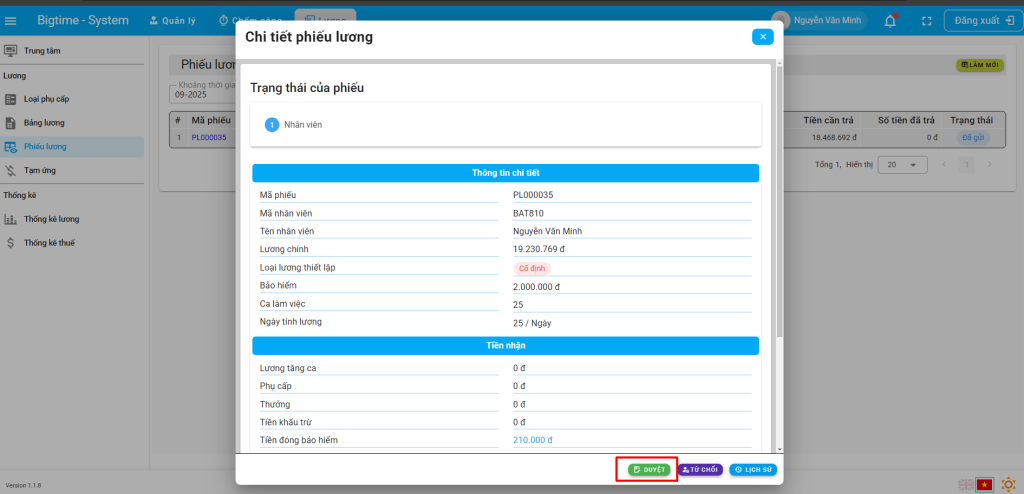Screen dimensions: 1024x494
Task: Click the Đăng xuất logout button
Action: coord(979,21)
